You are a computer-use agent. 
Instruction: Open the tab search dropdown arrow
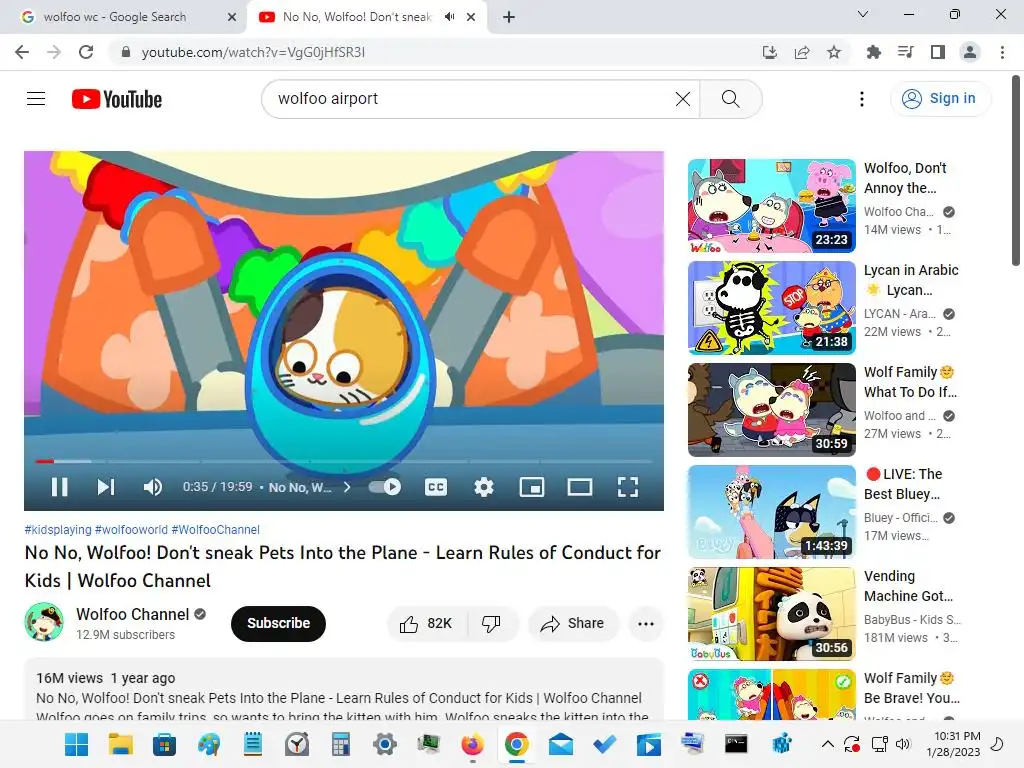(862, 14)
